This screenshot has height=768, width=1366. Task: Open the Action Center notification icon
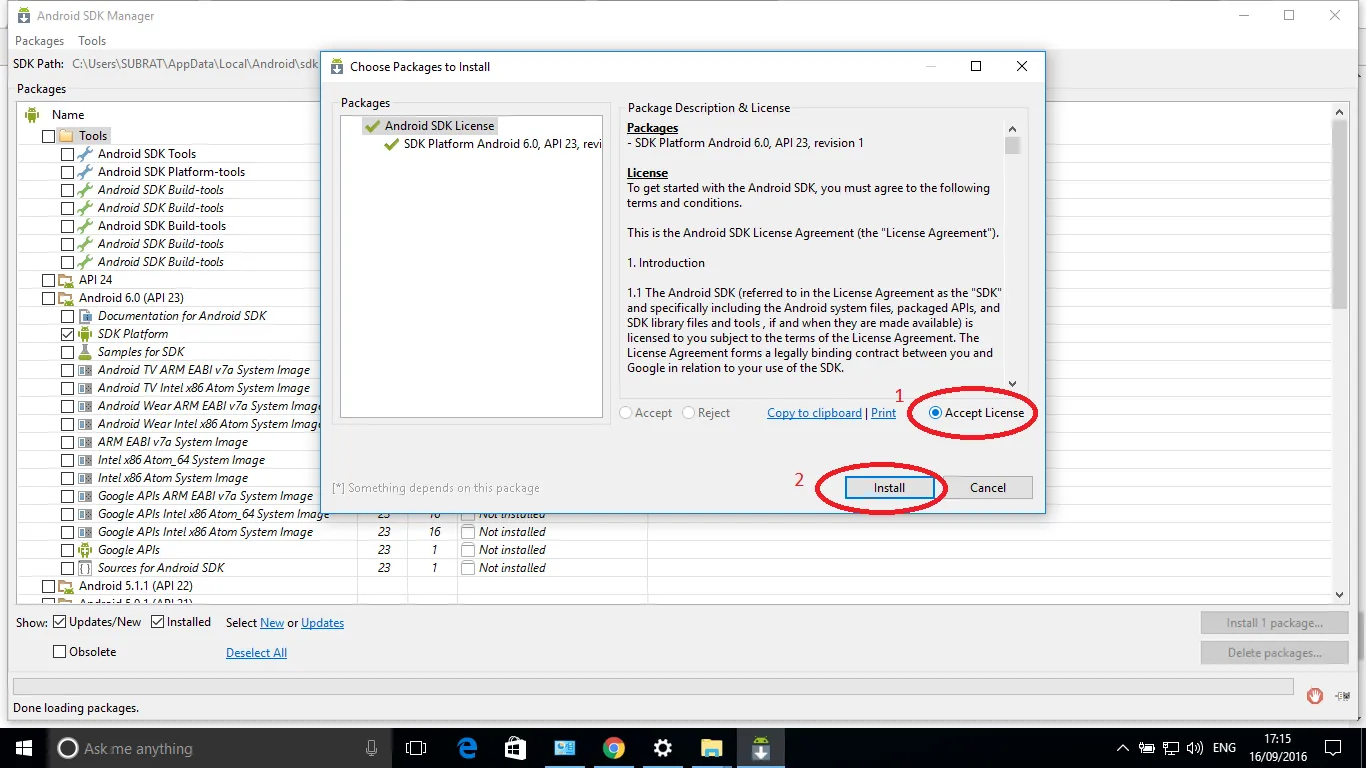(x=1333, y=748)
